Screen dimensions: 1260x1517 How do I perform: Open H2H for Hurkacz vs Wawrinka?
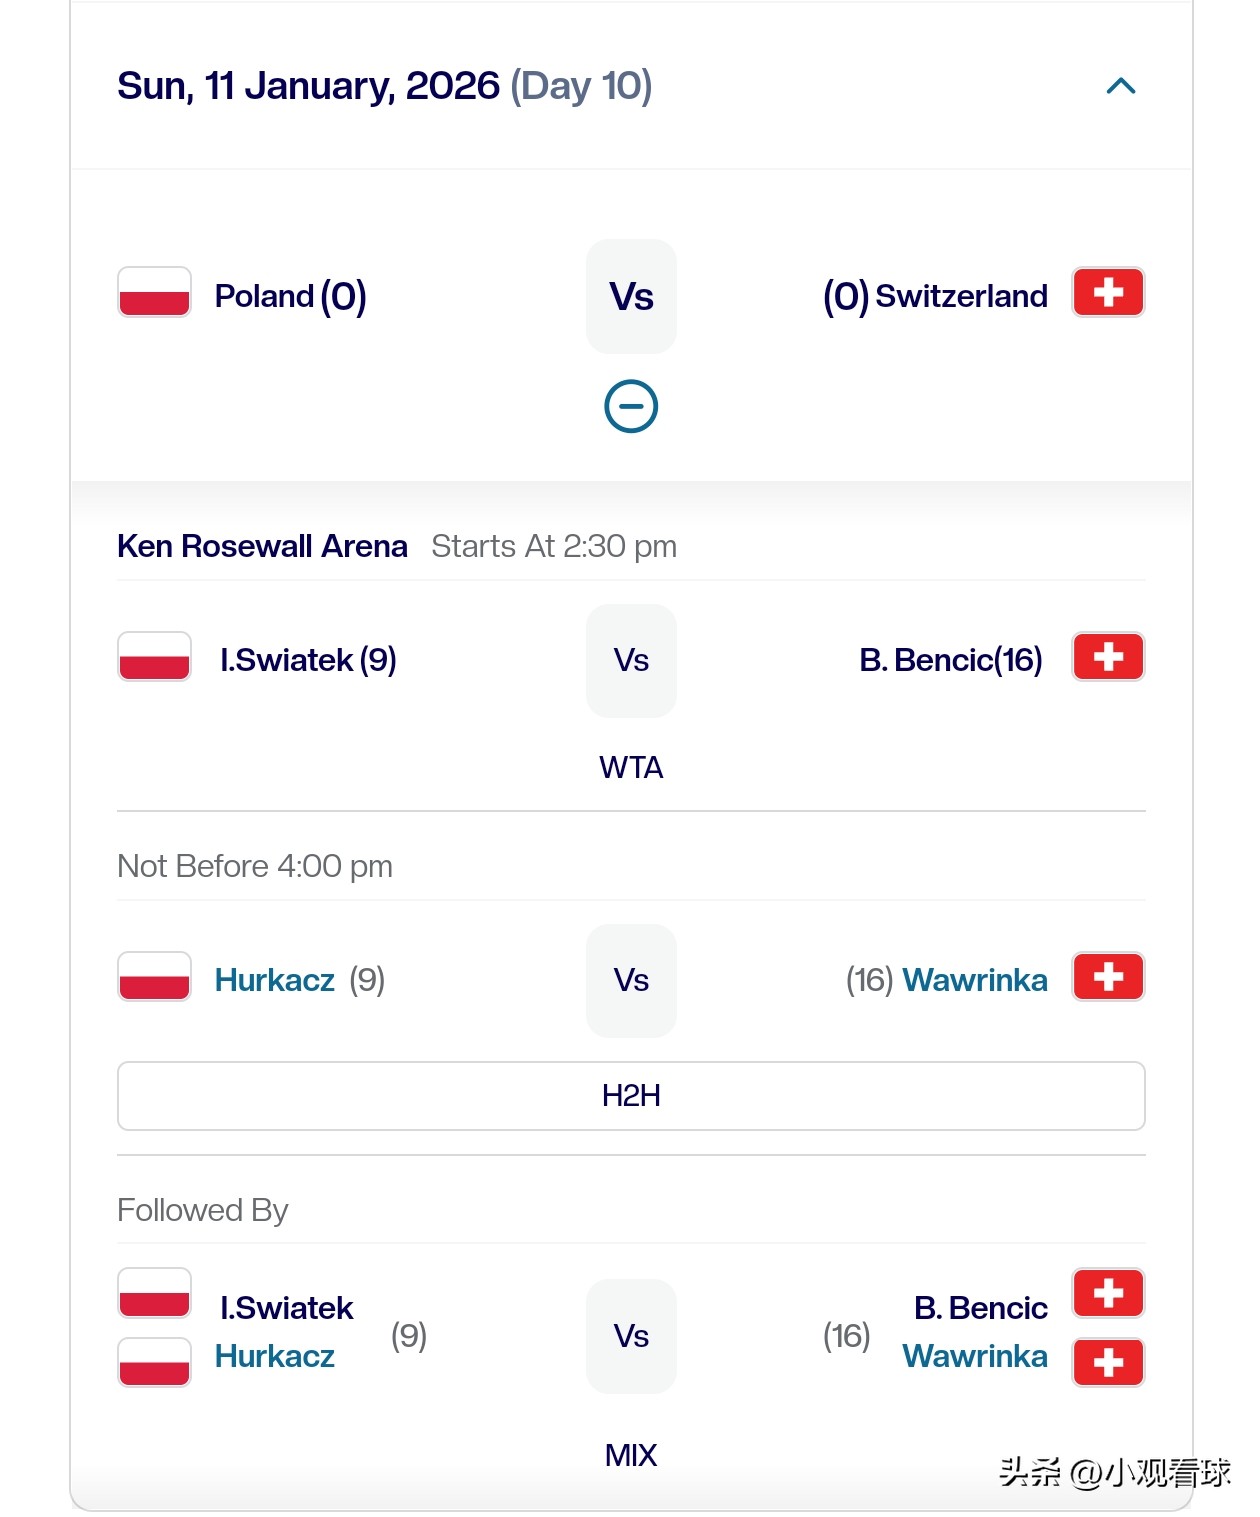(631, 1096)
